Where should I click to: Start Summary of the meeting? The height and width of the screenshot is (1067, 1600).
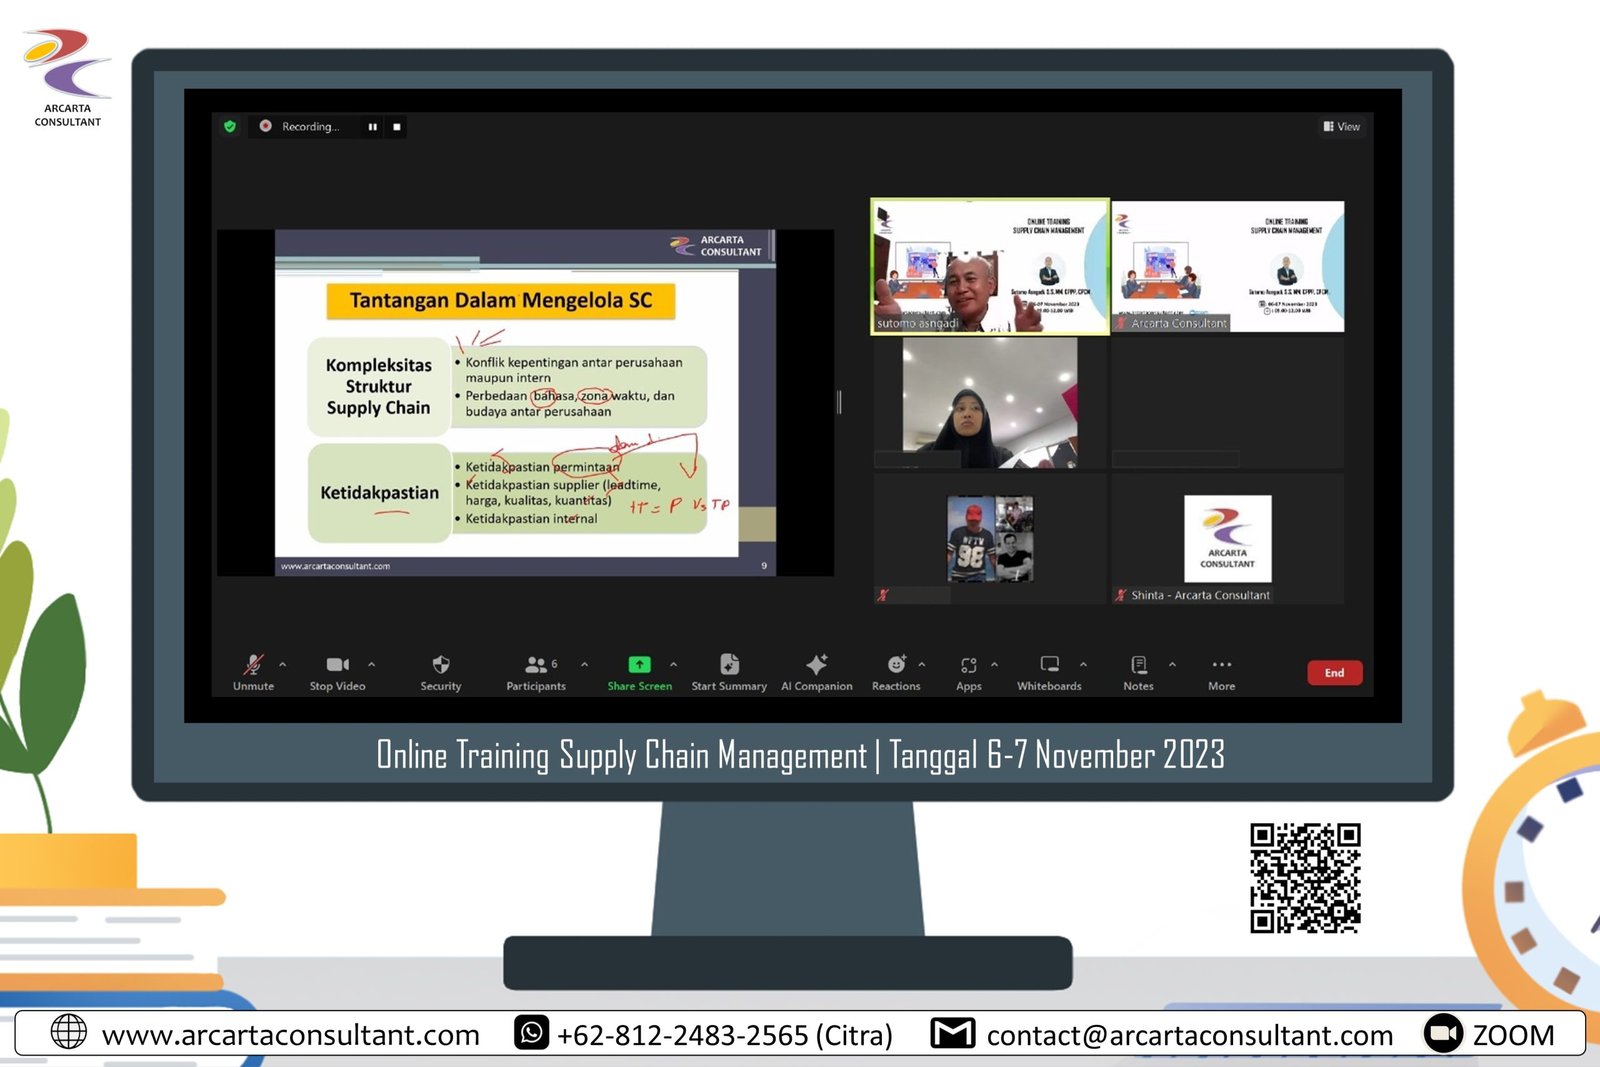[729, 671]
